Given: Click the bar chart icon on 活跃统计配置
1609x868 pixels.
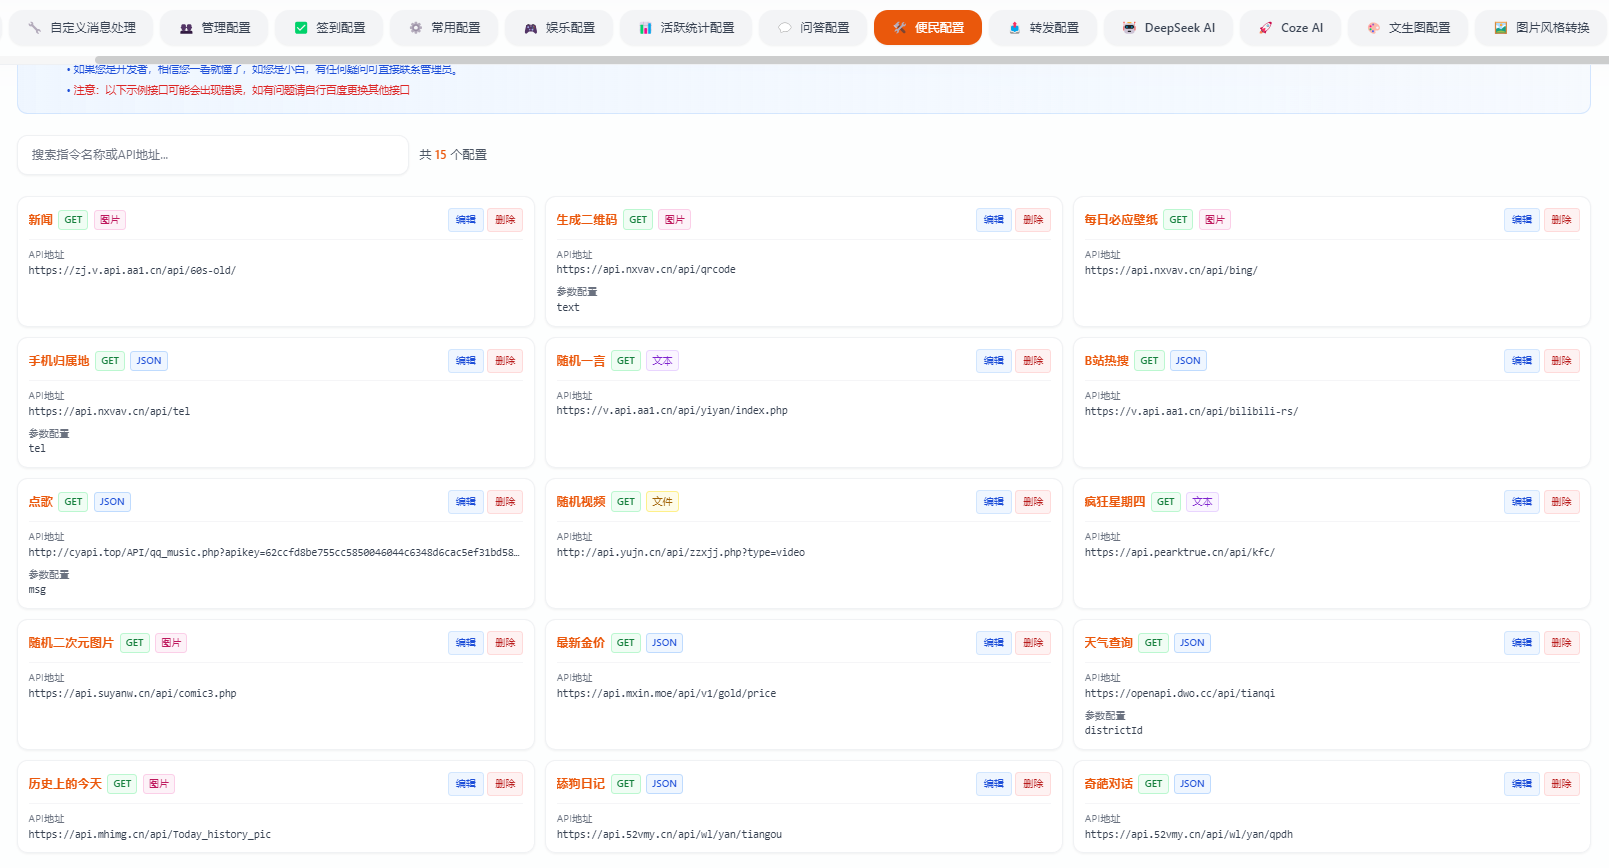Looking at the screenshot, I should pyautogui.click(x=645, y=28).
